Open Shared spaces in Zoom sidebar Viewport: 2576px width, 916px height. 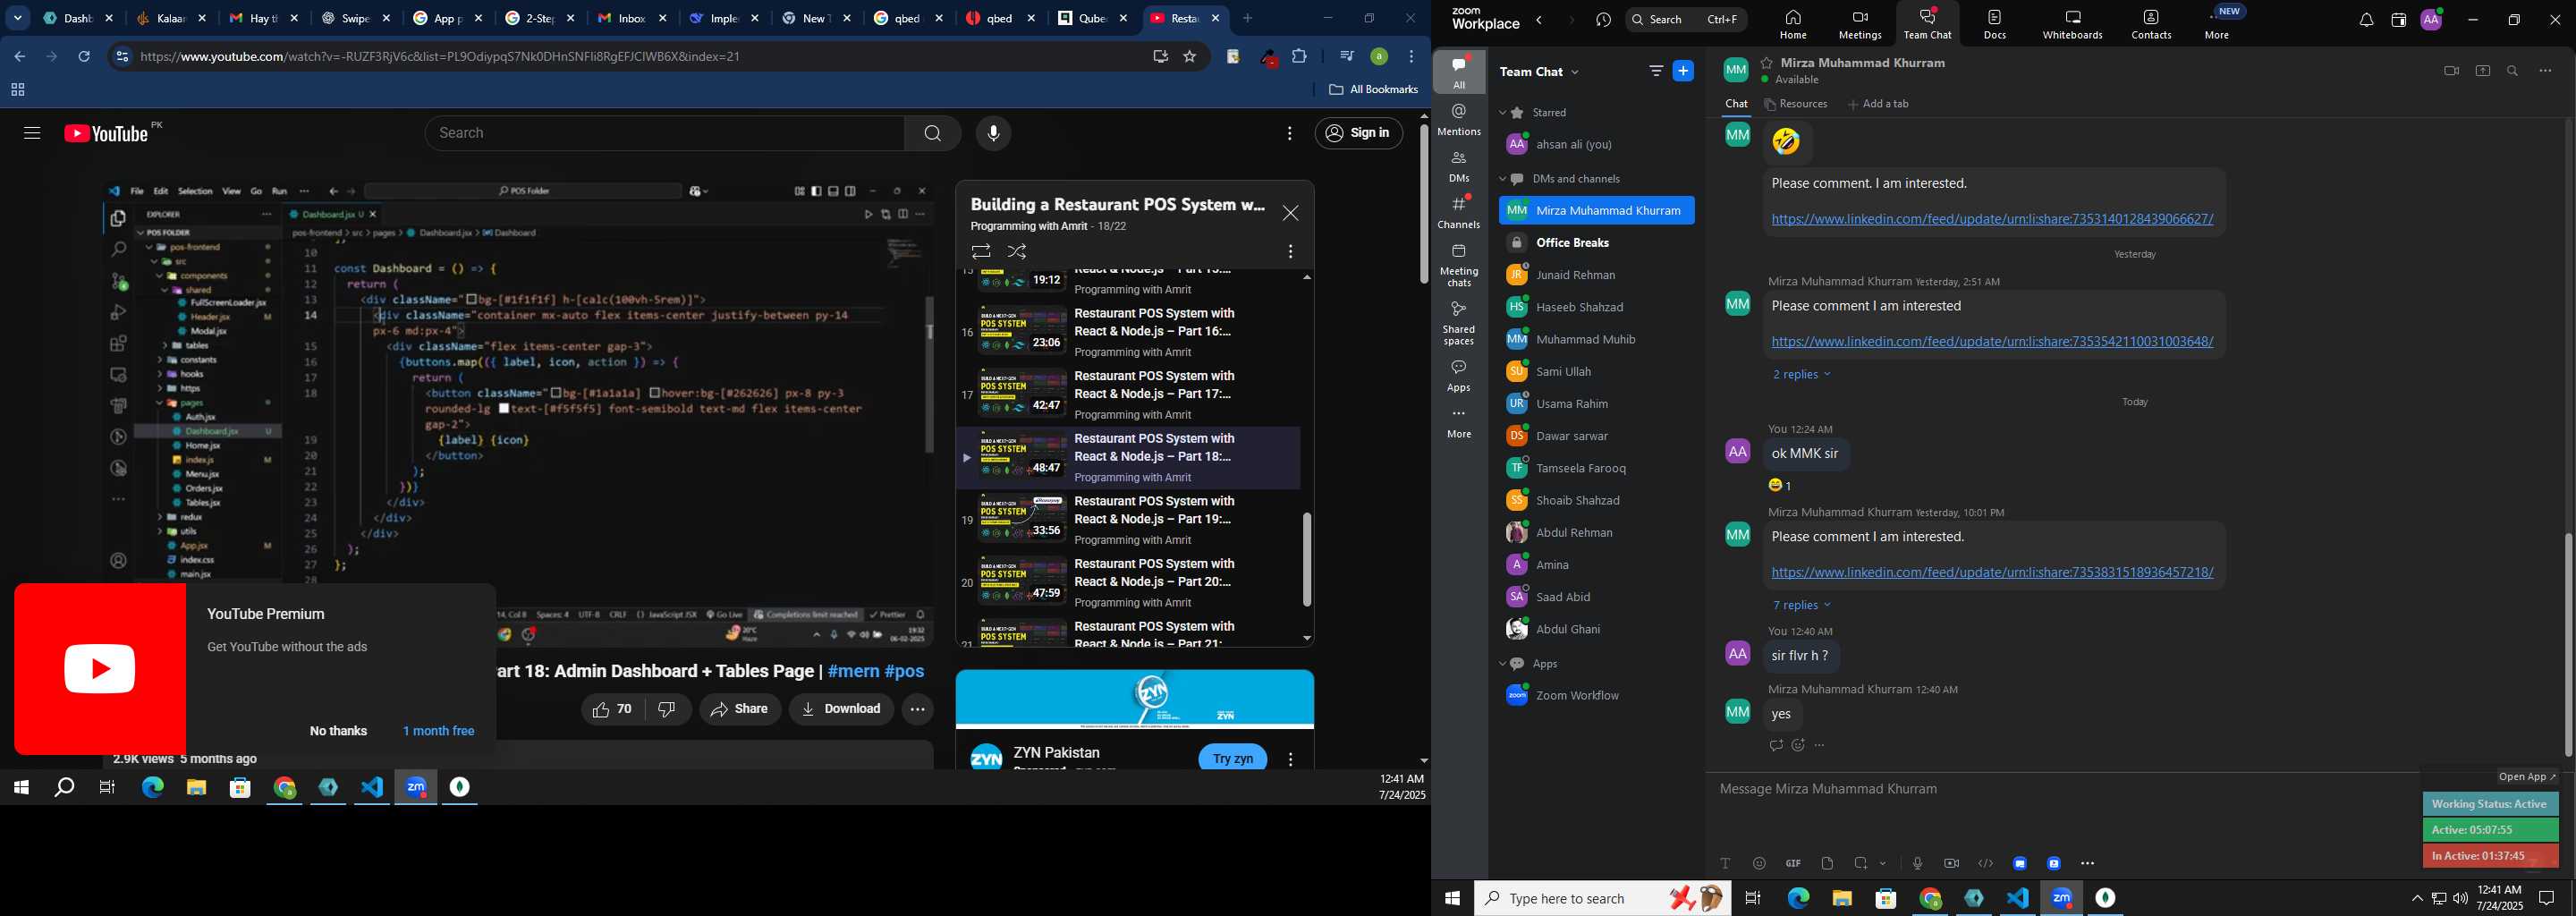tap(1459, 323)
